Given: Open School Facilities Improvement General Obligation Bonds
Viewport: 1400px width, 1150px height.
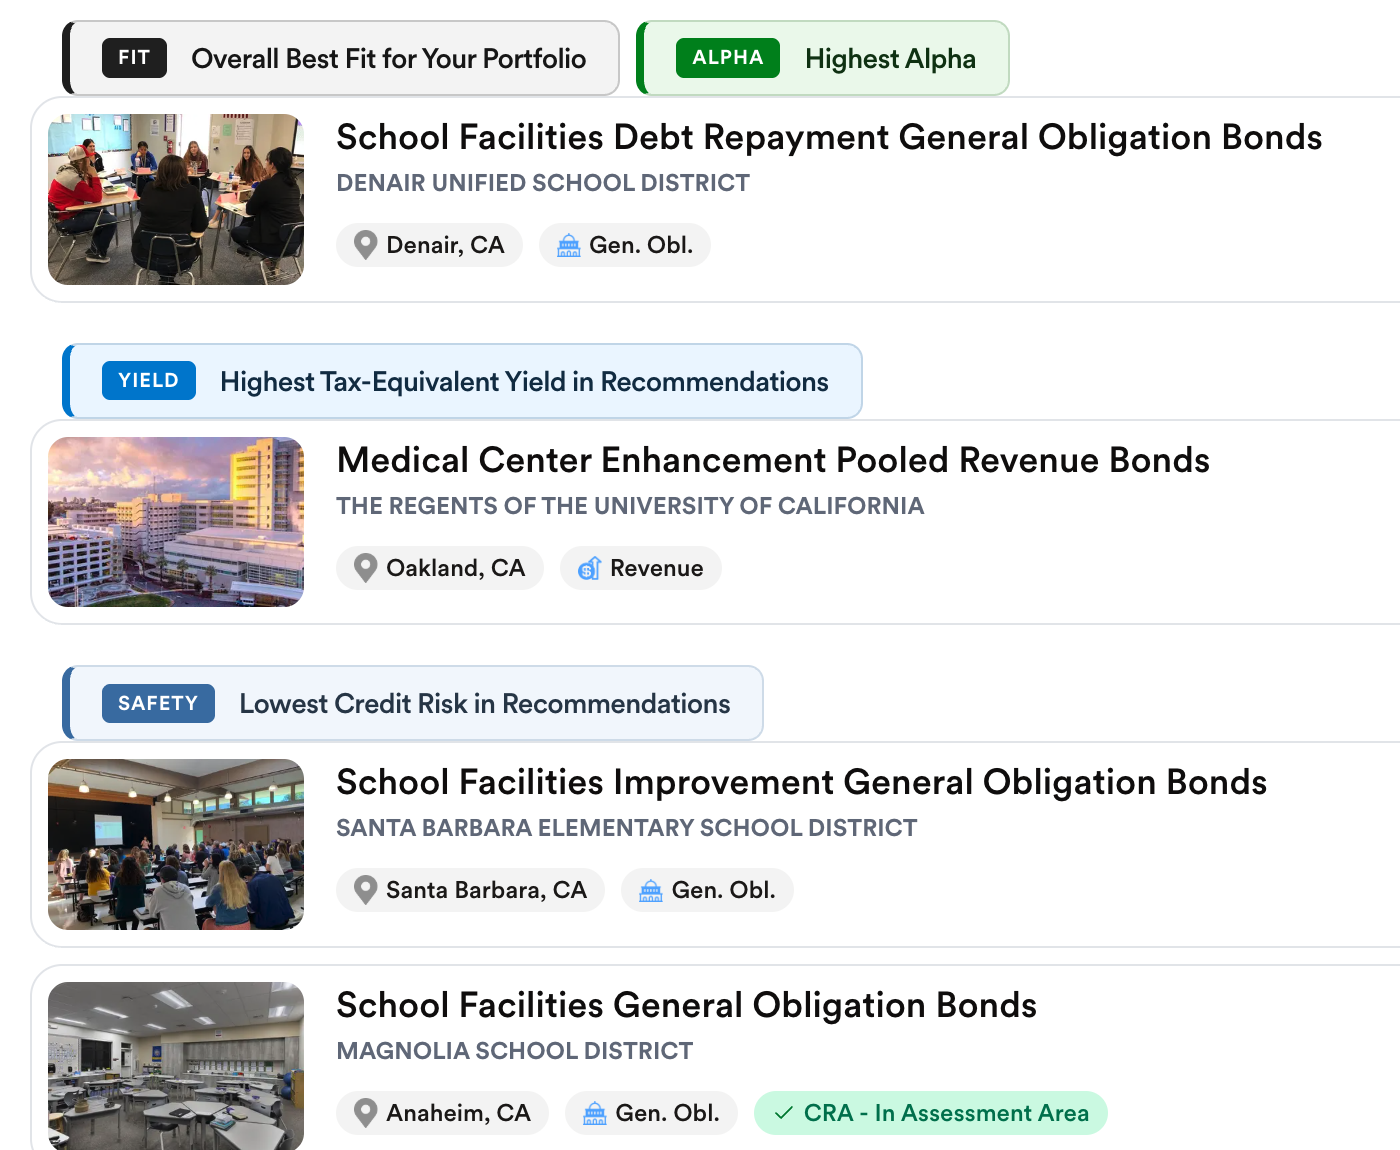Looking at the screenshot, I should point(801,782).
